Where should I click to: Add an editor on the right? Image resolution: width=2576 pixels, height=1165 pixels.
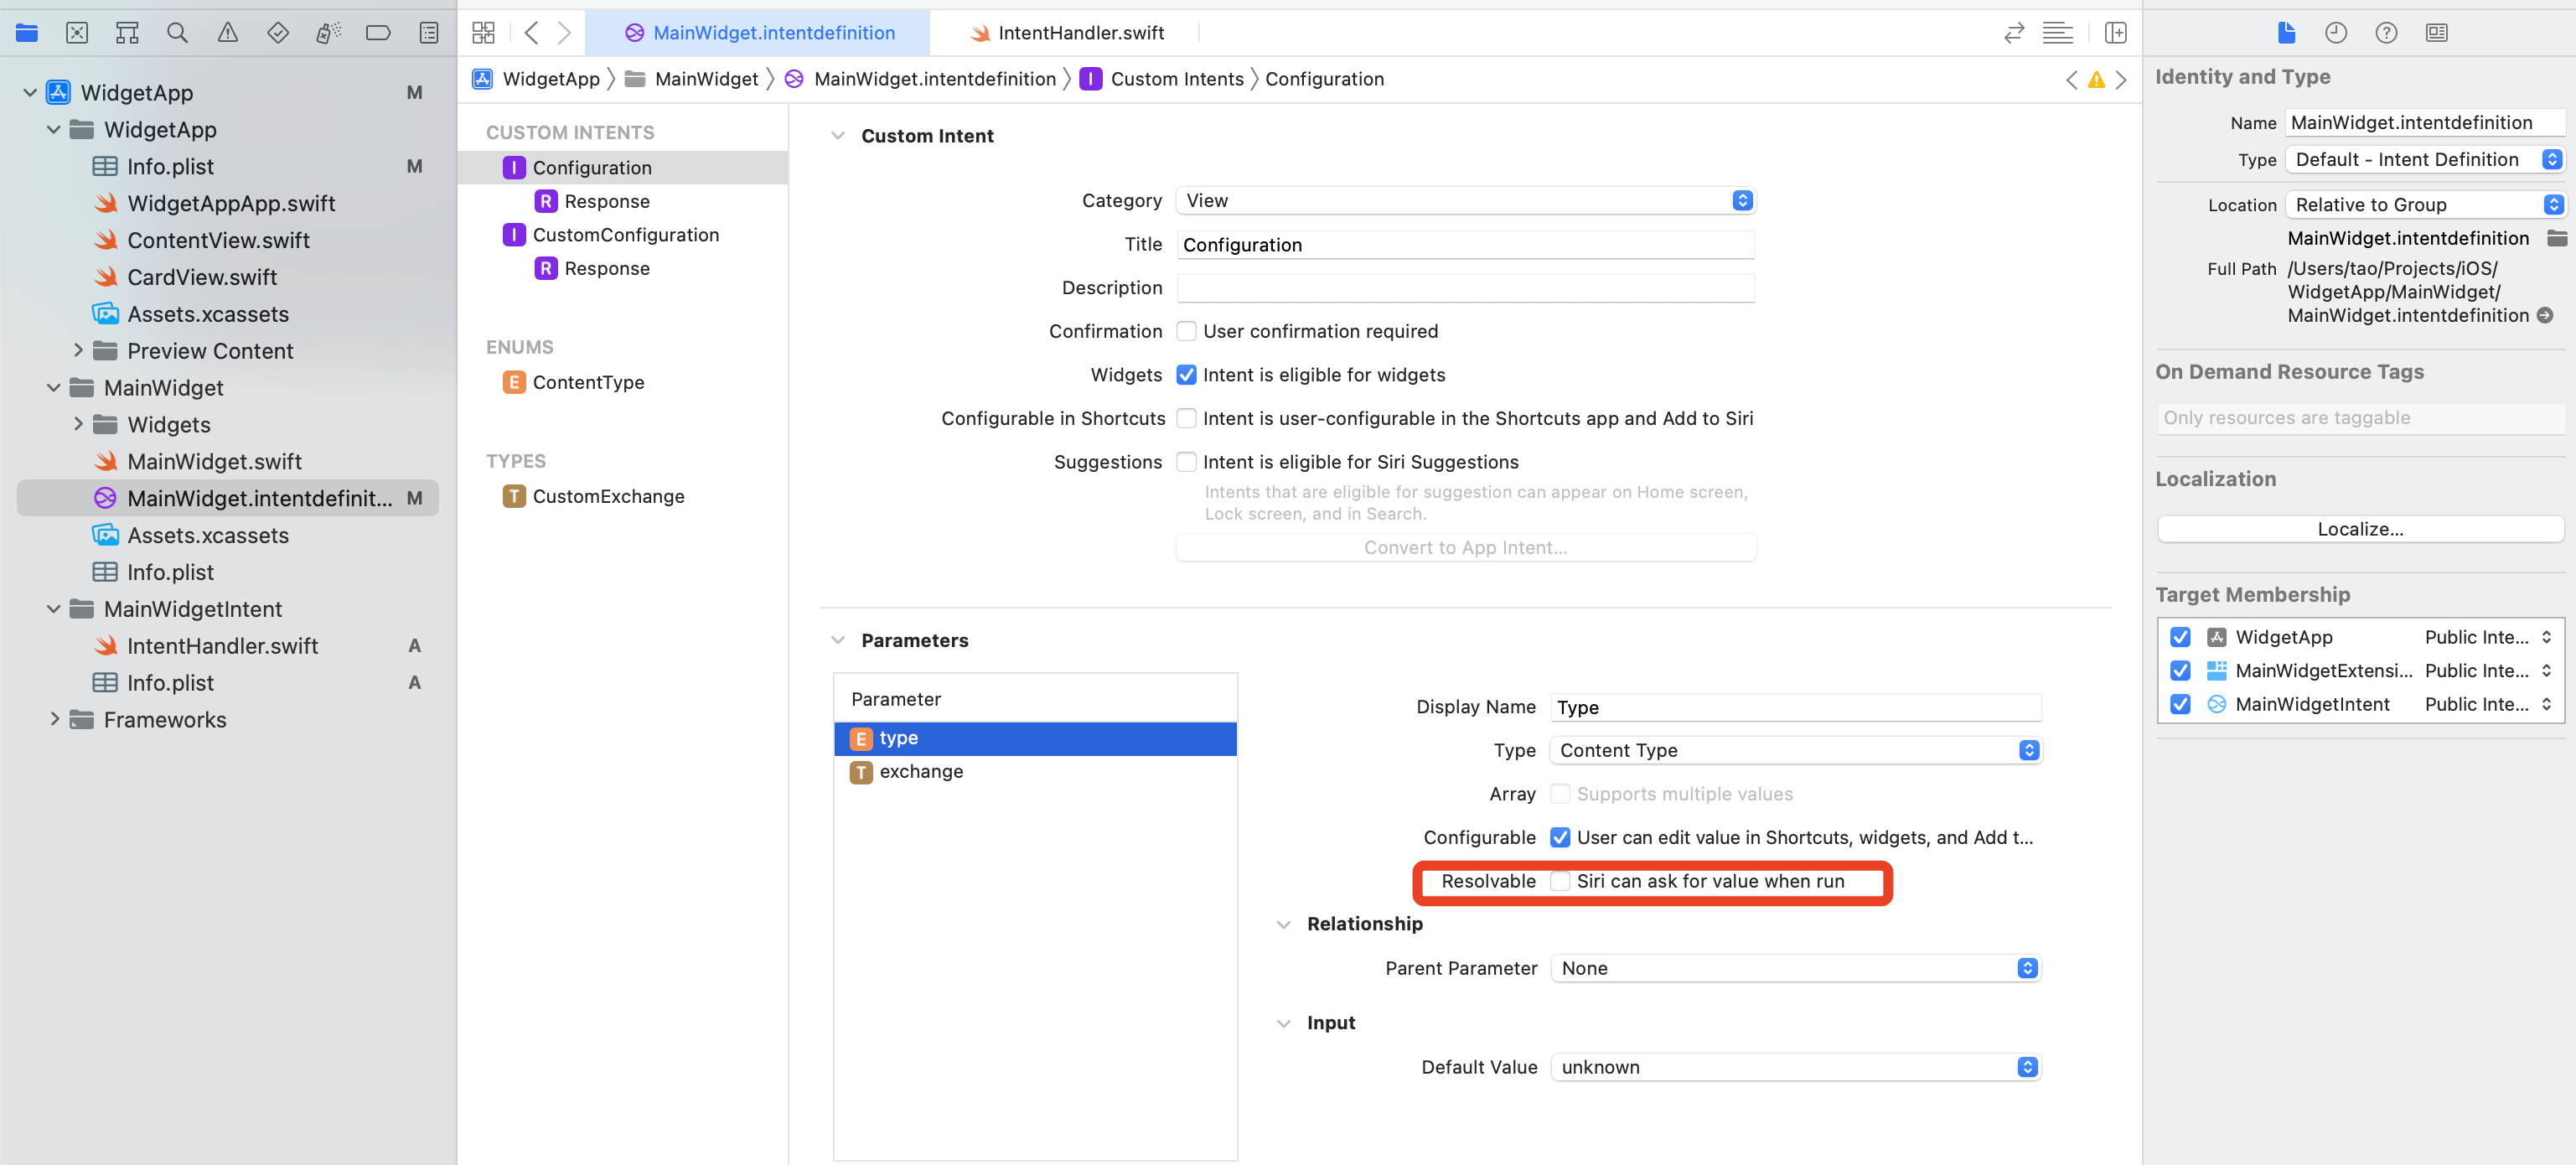coord(2116,33)
